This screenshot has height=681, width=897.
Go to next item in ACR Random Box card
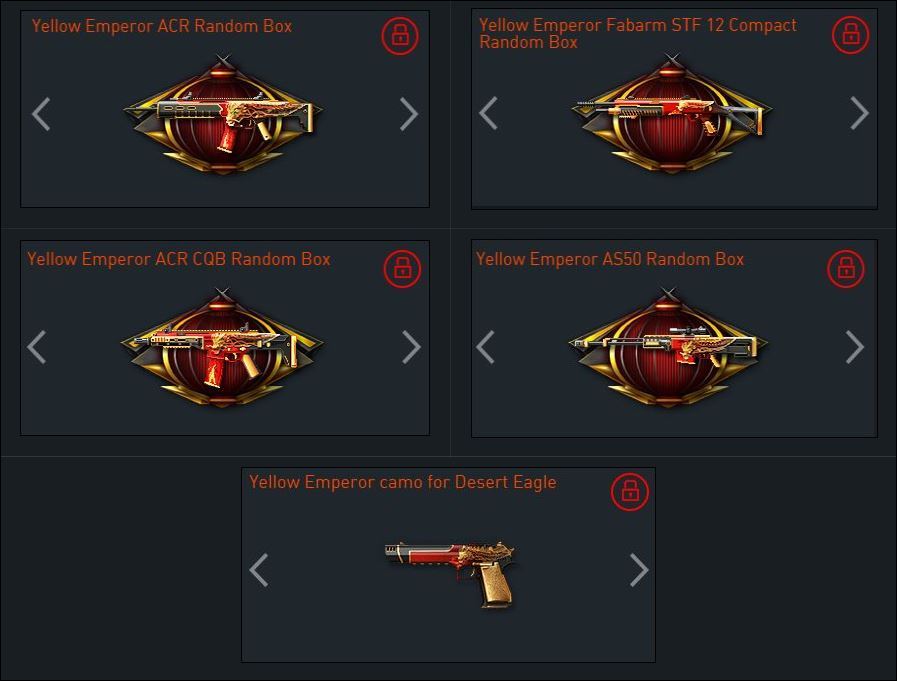point(408,114)
